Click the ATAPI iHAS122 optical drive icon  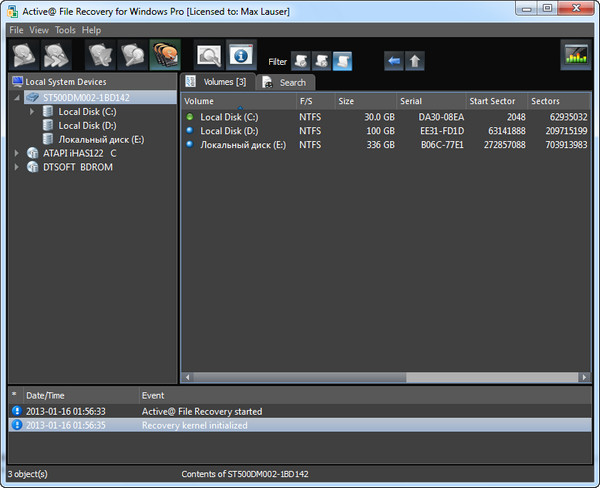(33, 153)
